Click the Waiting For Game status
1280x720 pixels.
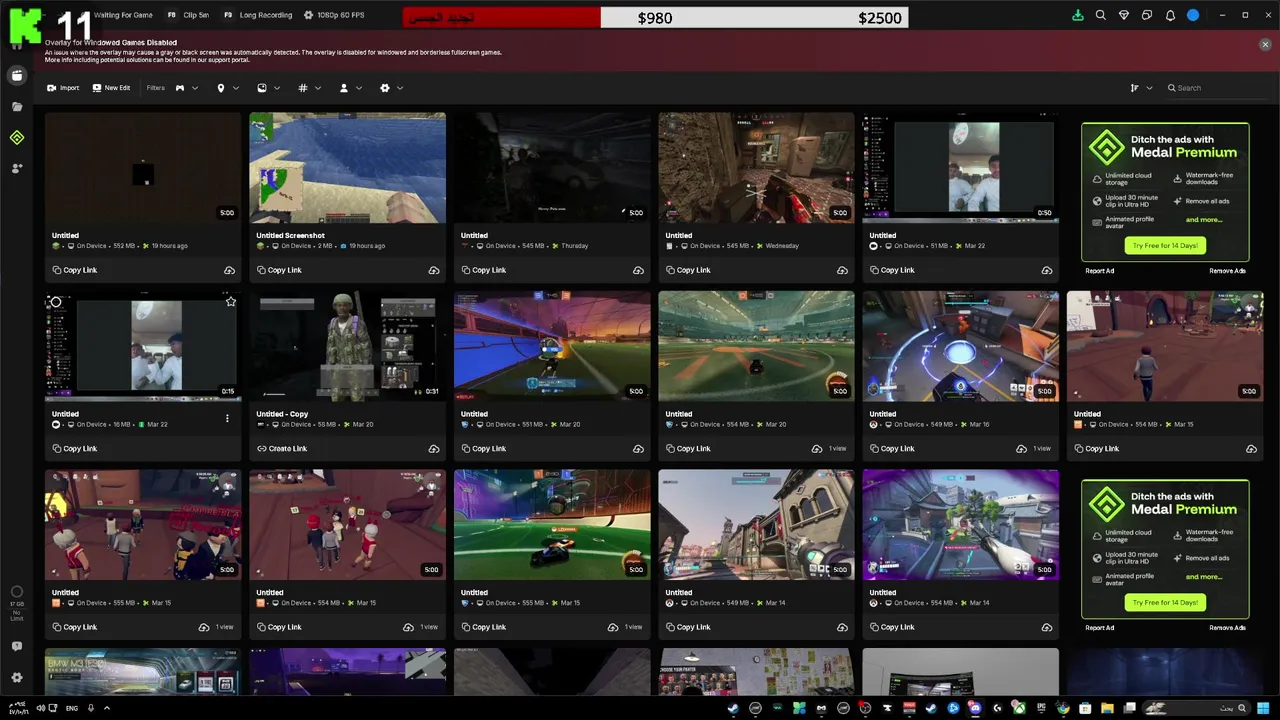[x=123, y=15]
